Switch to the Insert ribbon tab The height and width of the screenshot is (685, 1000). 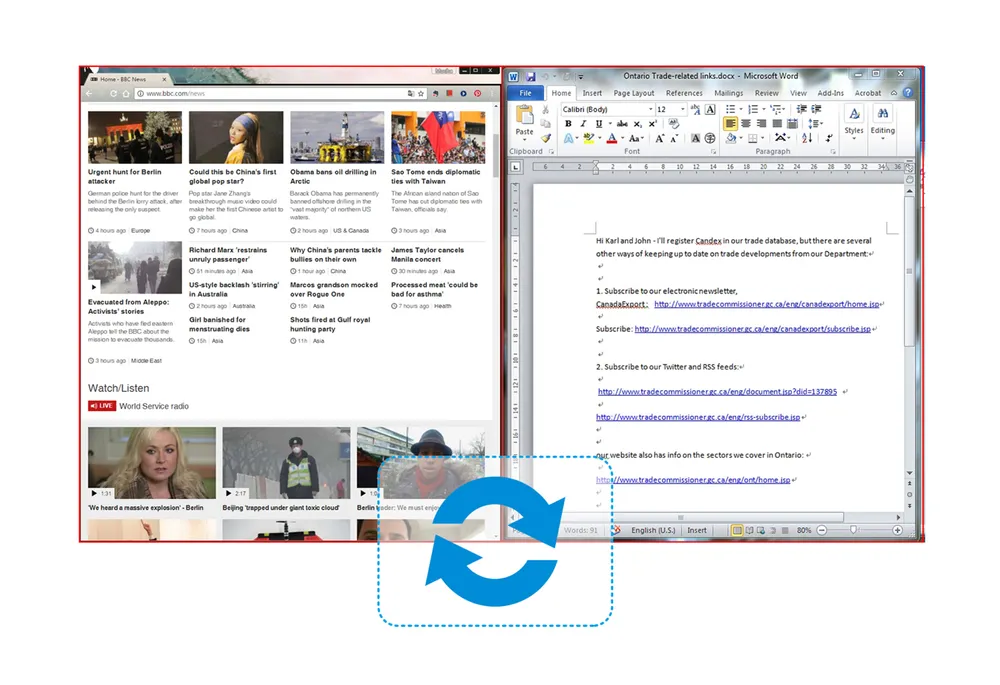click(x=592, y=93)
